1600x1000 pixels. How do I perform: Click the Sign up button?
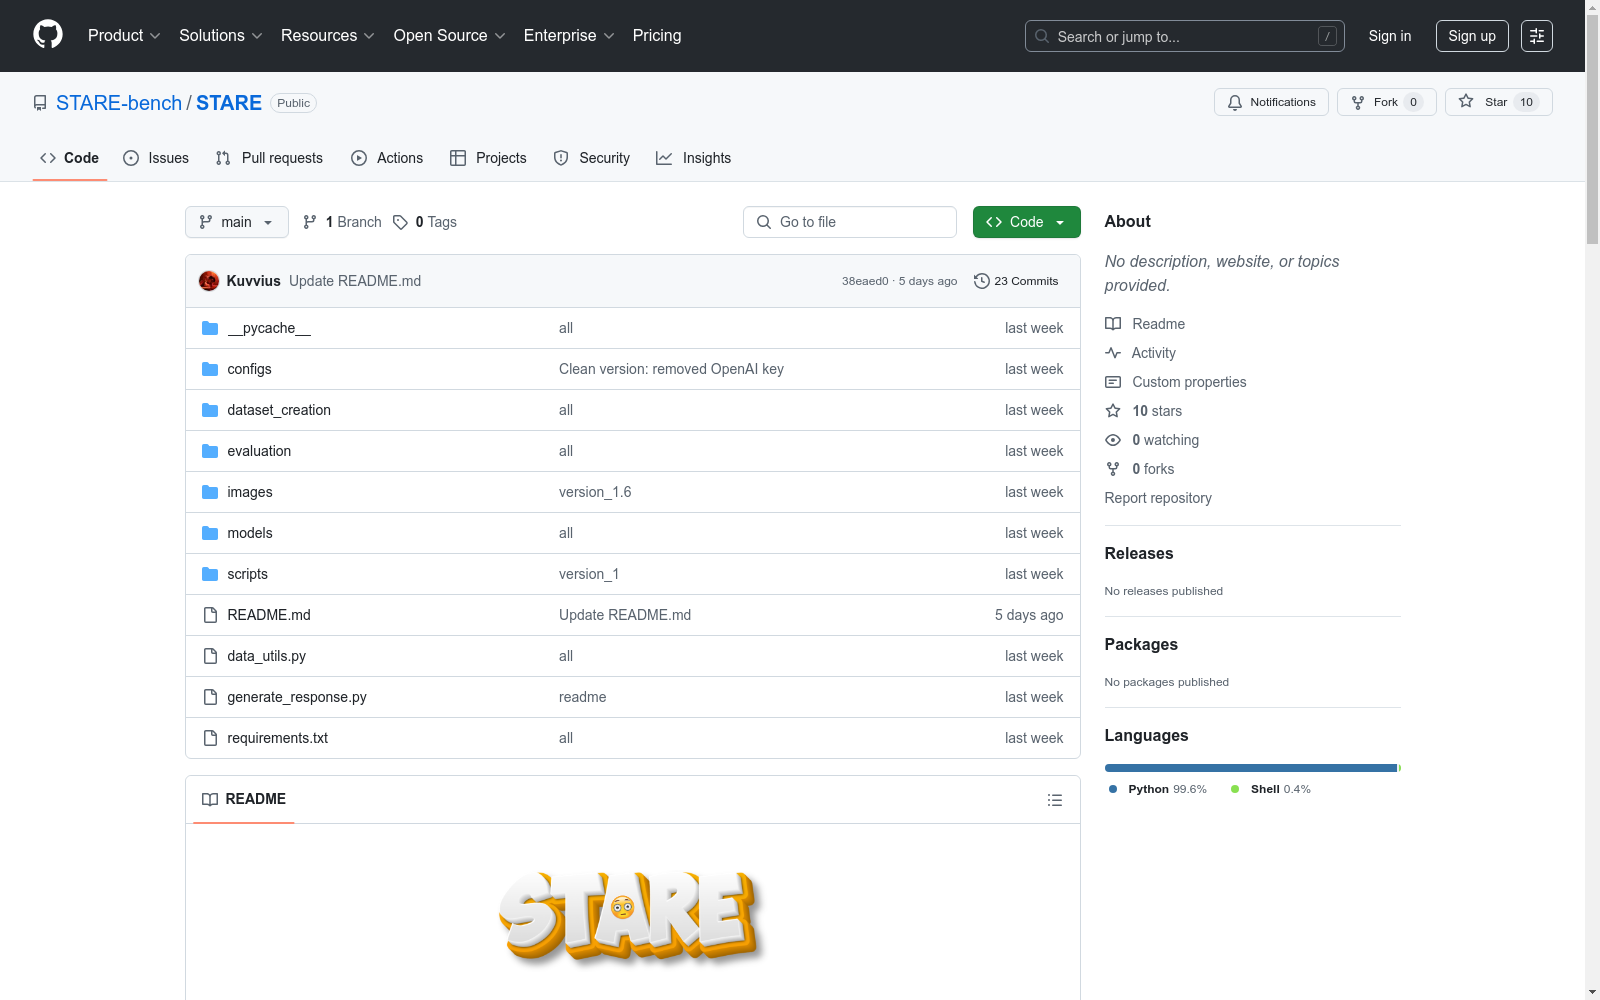point(1472,36)
